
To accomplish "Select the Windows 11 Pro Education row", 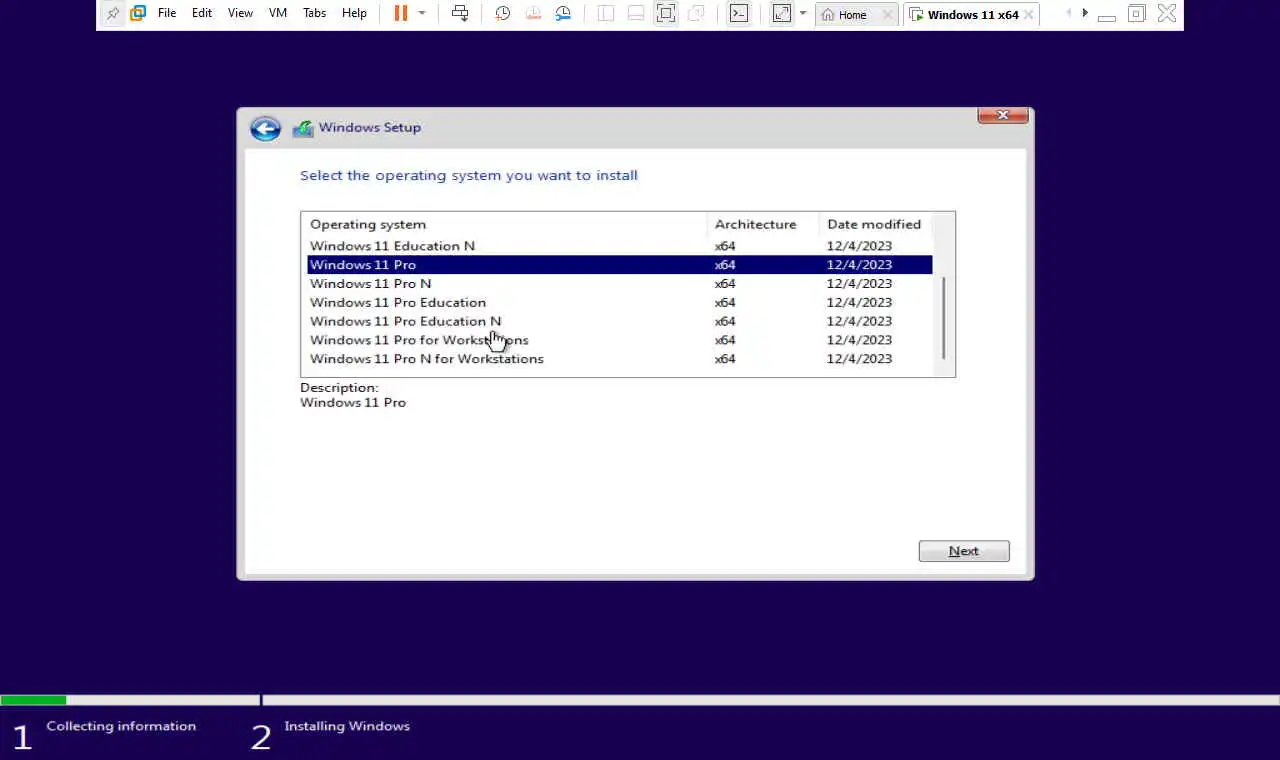I will (x=620, y=303).
